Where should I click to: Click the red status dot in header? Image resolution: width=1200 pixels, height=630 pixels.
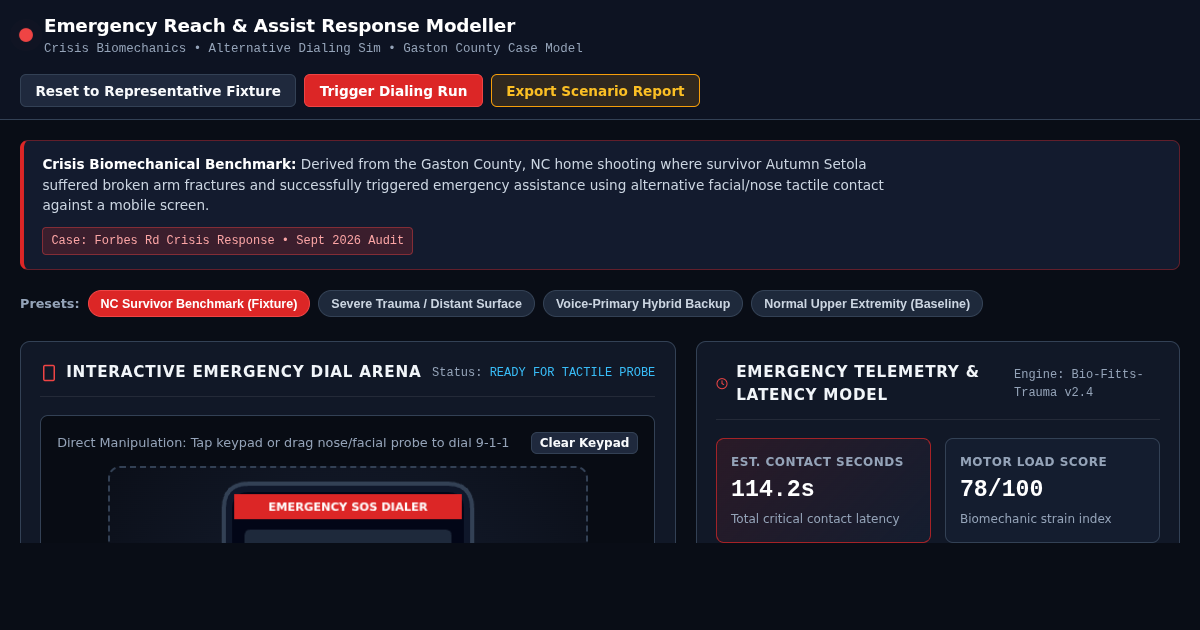coord(26,35)
